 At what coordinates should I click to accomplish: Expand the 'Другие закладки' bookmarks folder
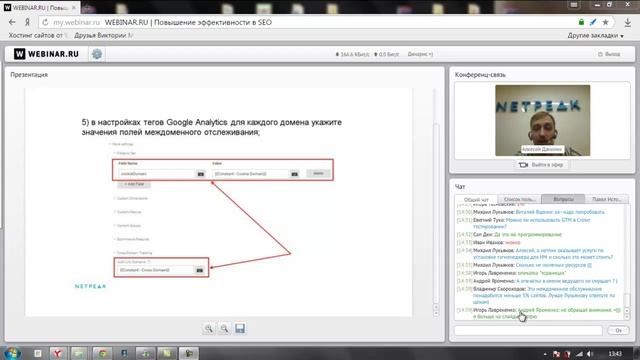596,36
